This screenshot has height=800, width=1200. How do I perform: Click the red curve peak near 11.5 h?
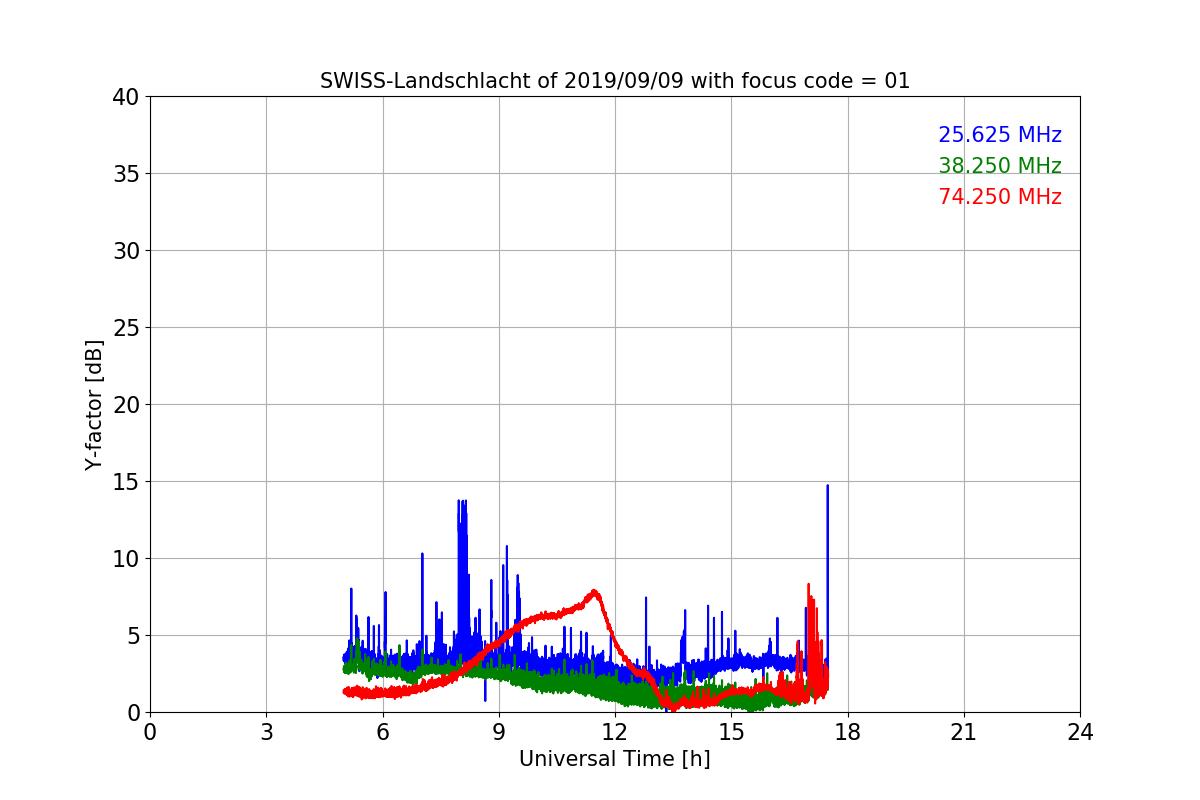coord(594,592)
